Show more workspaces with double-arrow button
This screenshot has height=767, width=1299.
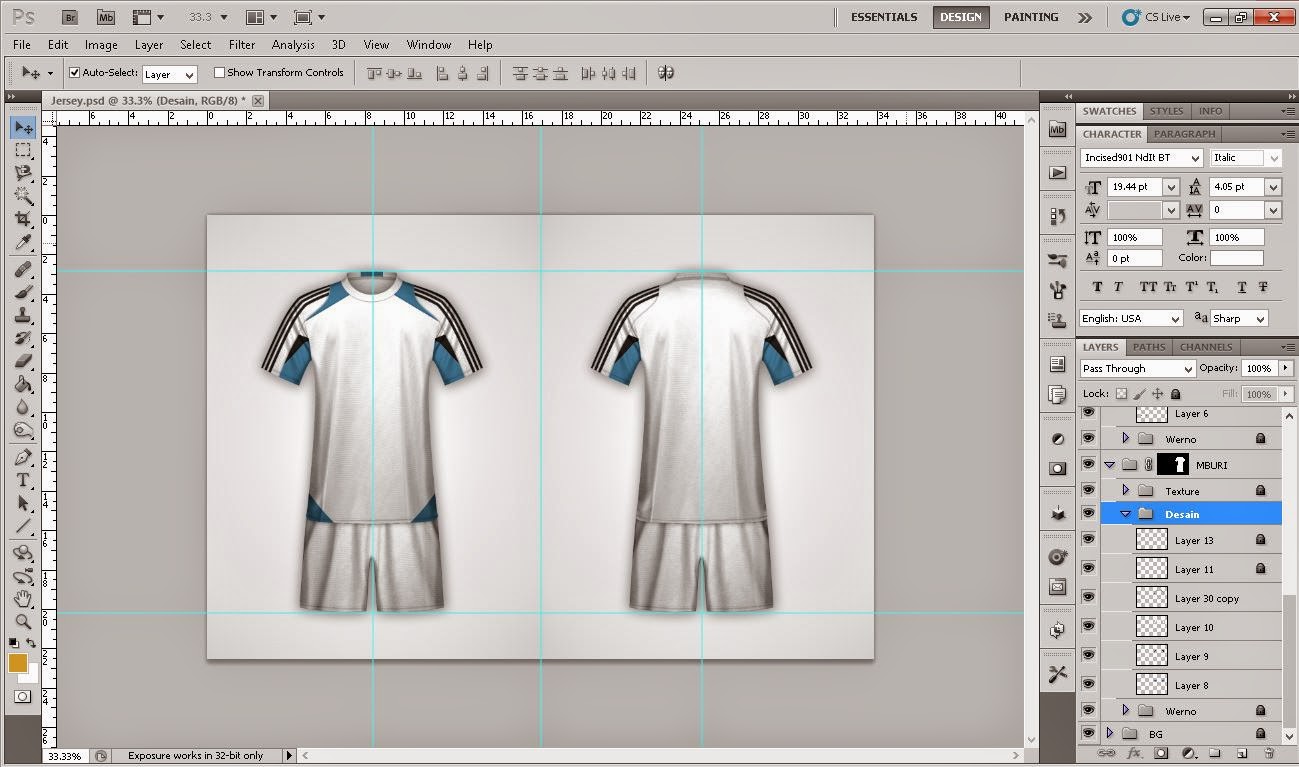coord(1085,17)
